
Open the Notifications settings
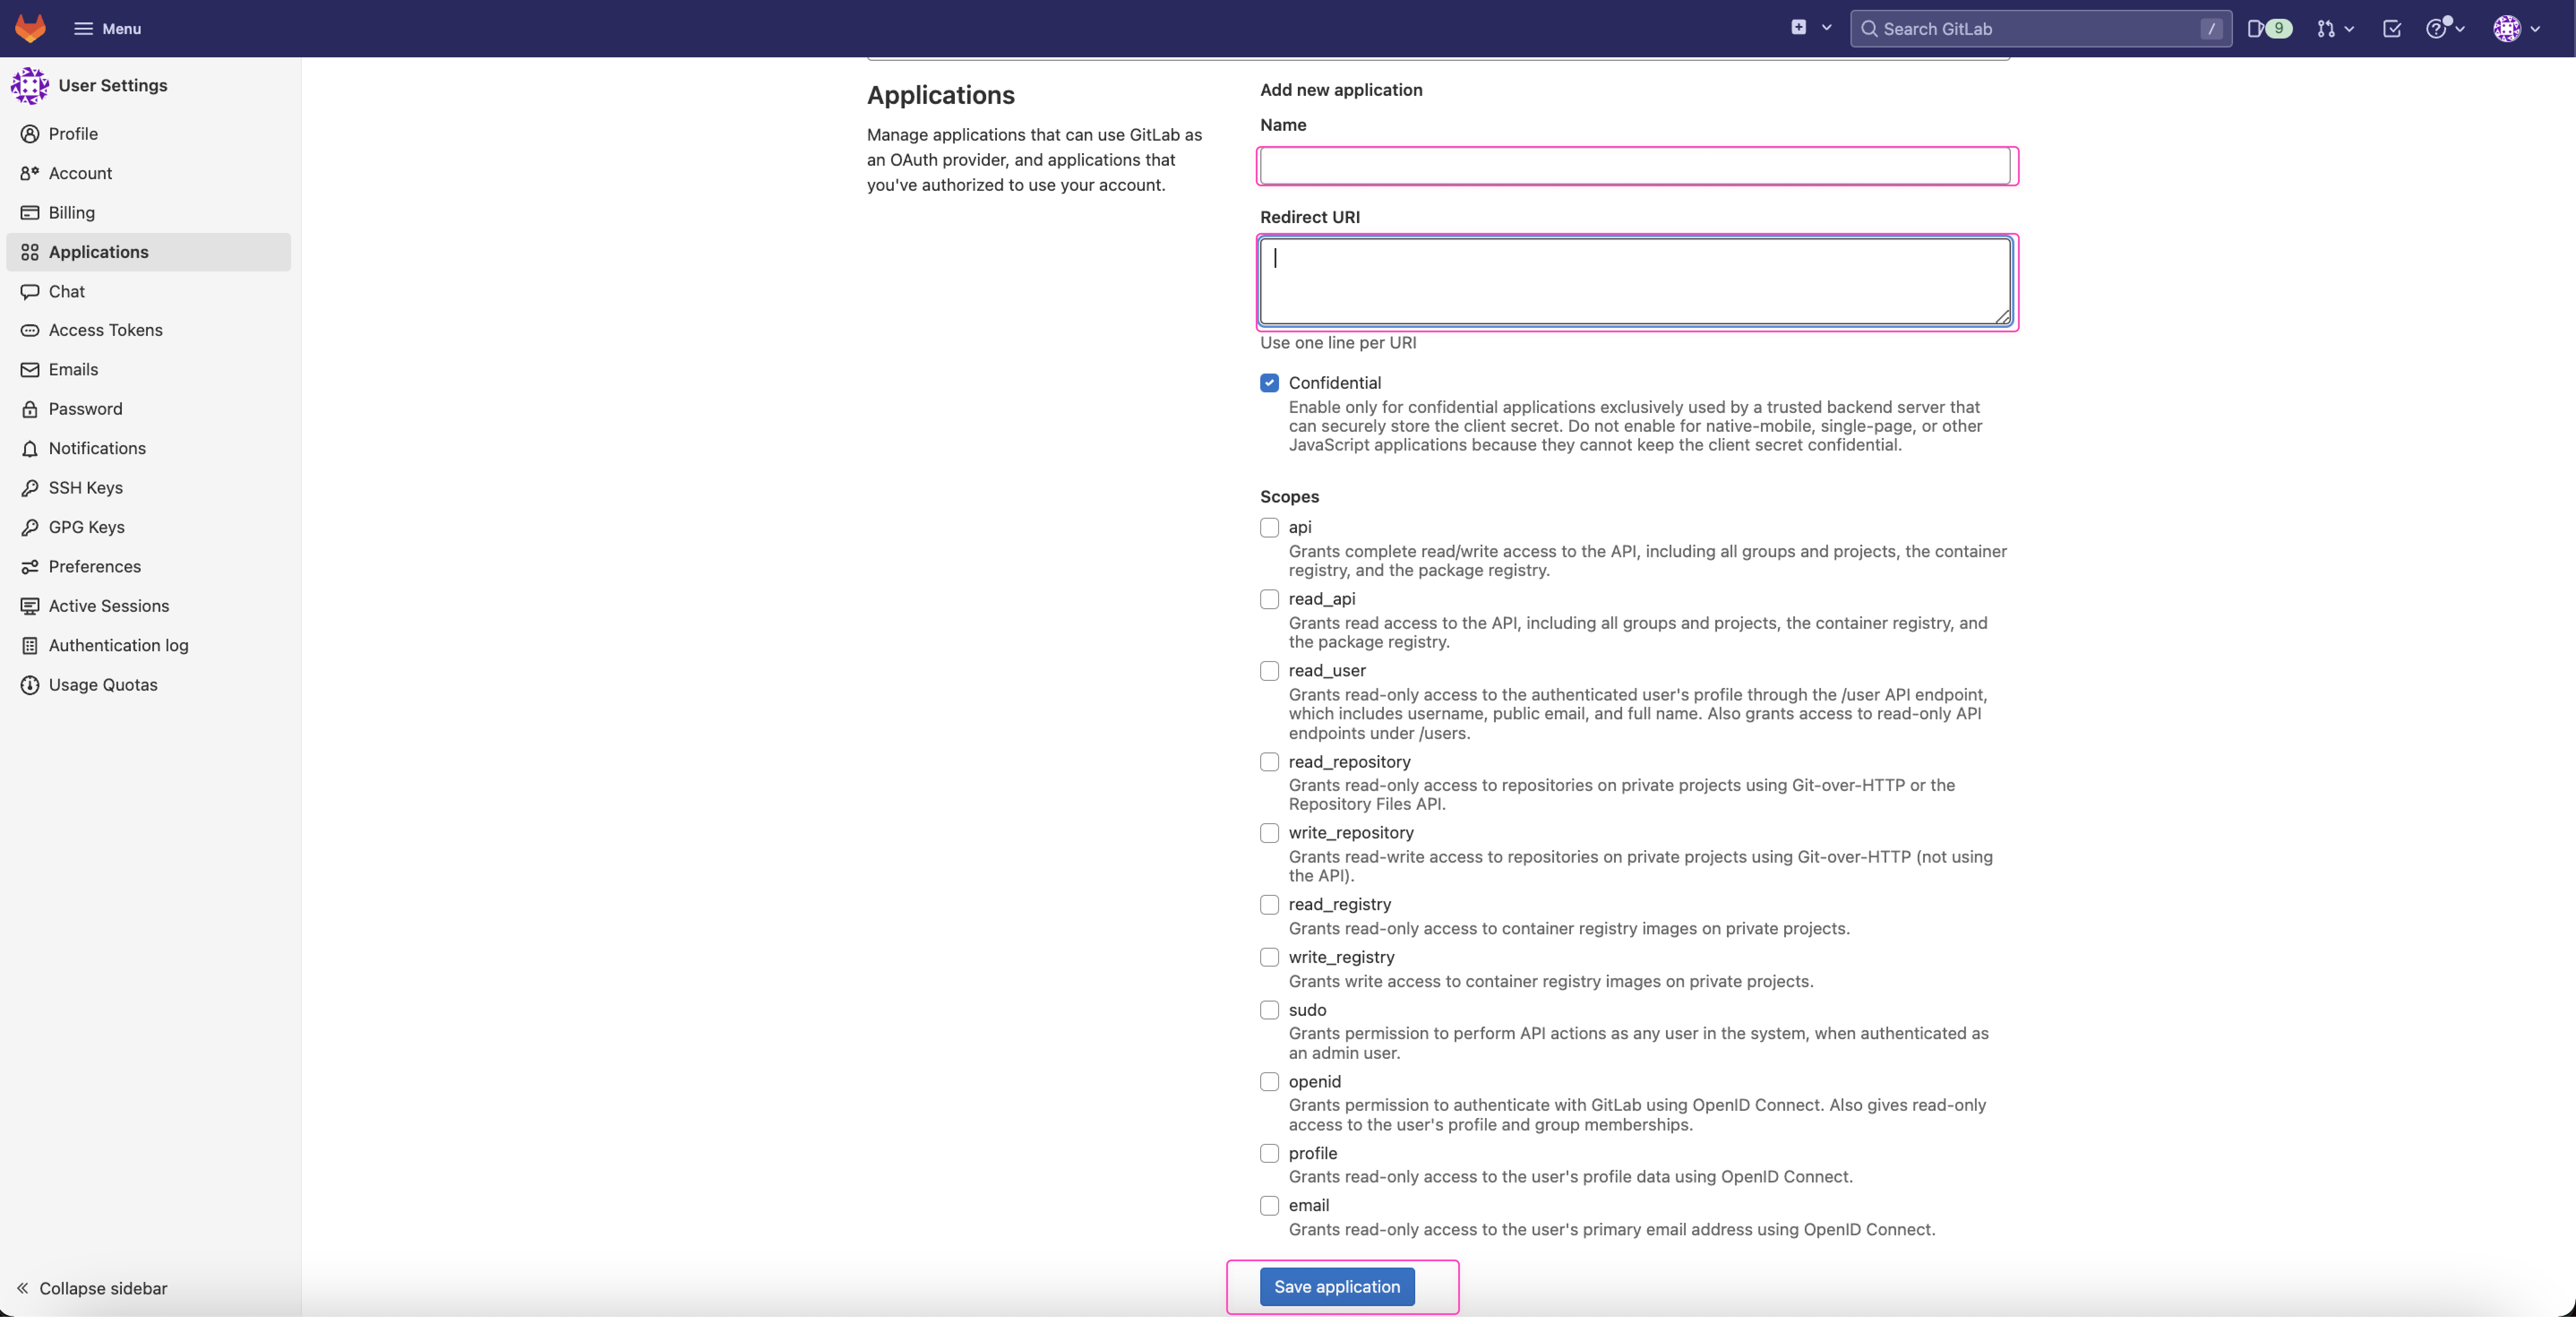96,448
